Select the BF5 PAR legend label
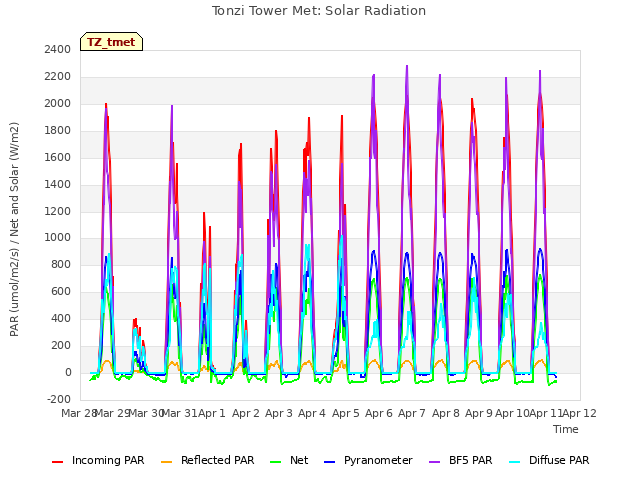The width and height of the screenshot is (640, 480). tap(471, 460)
